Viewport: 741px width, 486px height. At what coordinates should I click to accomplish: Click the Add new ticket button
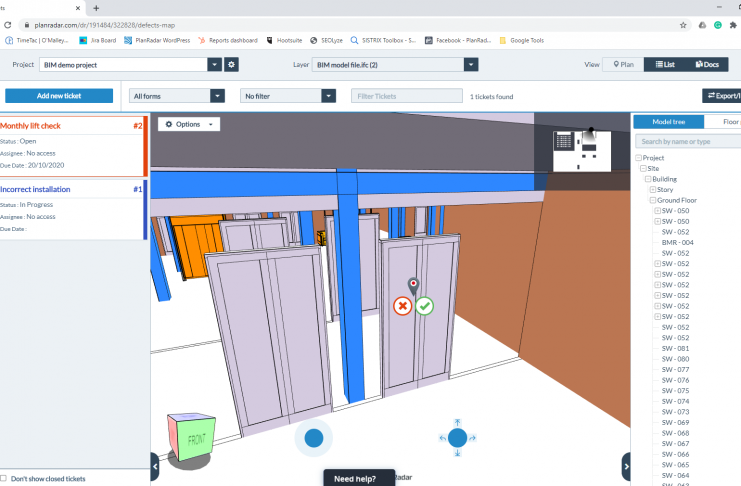[59, 96]
